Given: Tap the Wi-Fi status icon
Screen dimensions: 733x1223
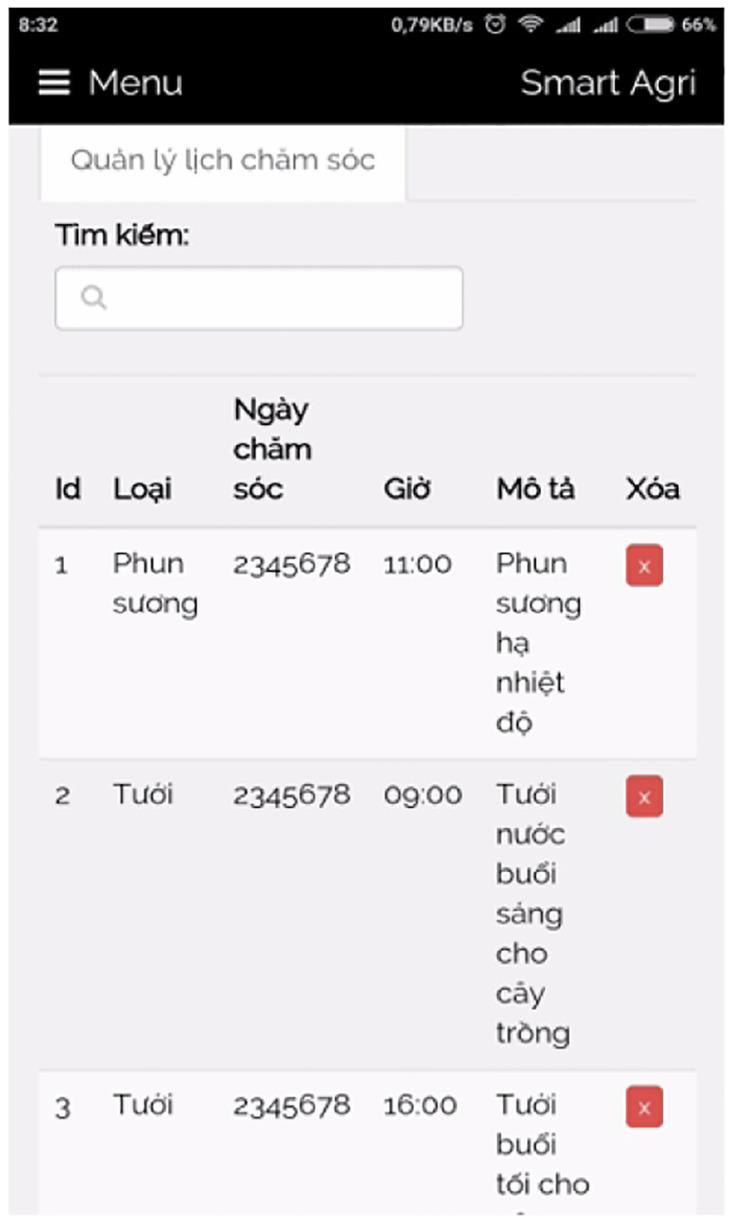Looking at the screenshot, I should tap(529, 25).
